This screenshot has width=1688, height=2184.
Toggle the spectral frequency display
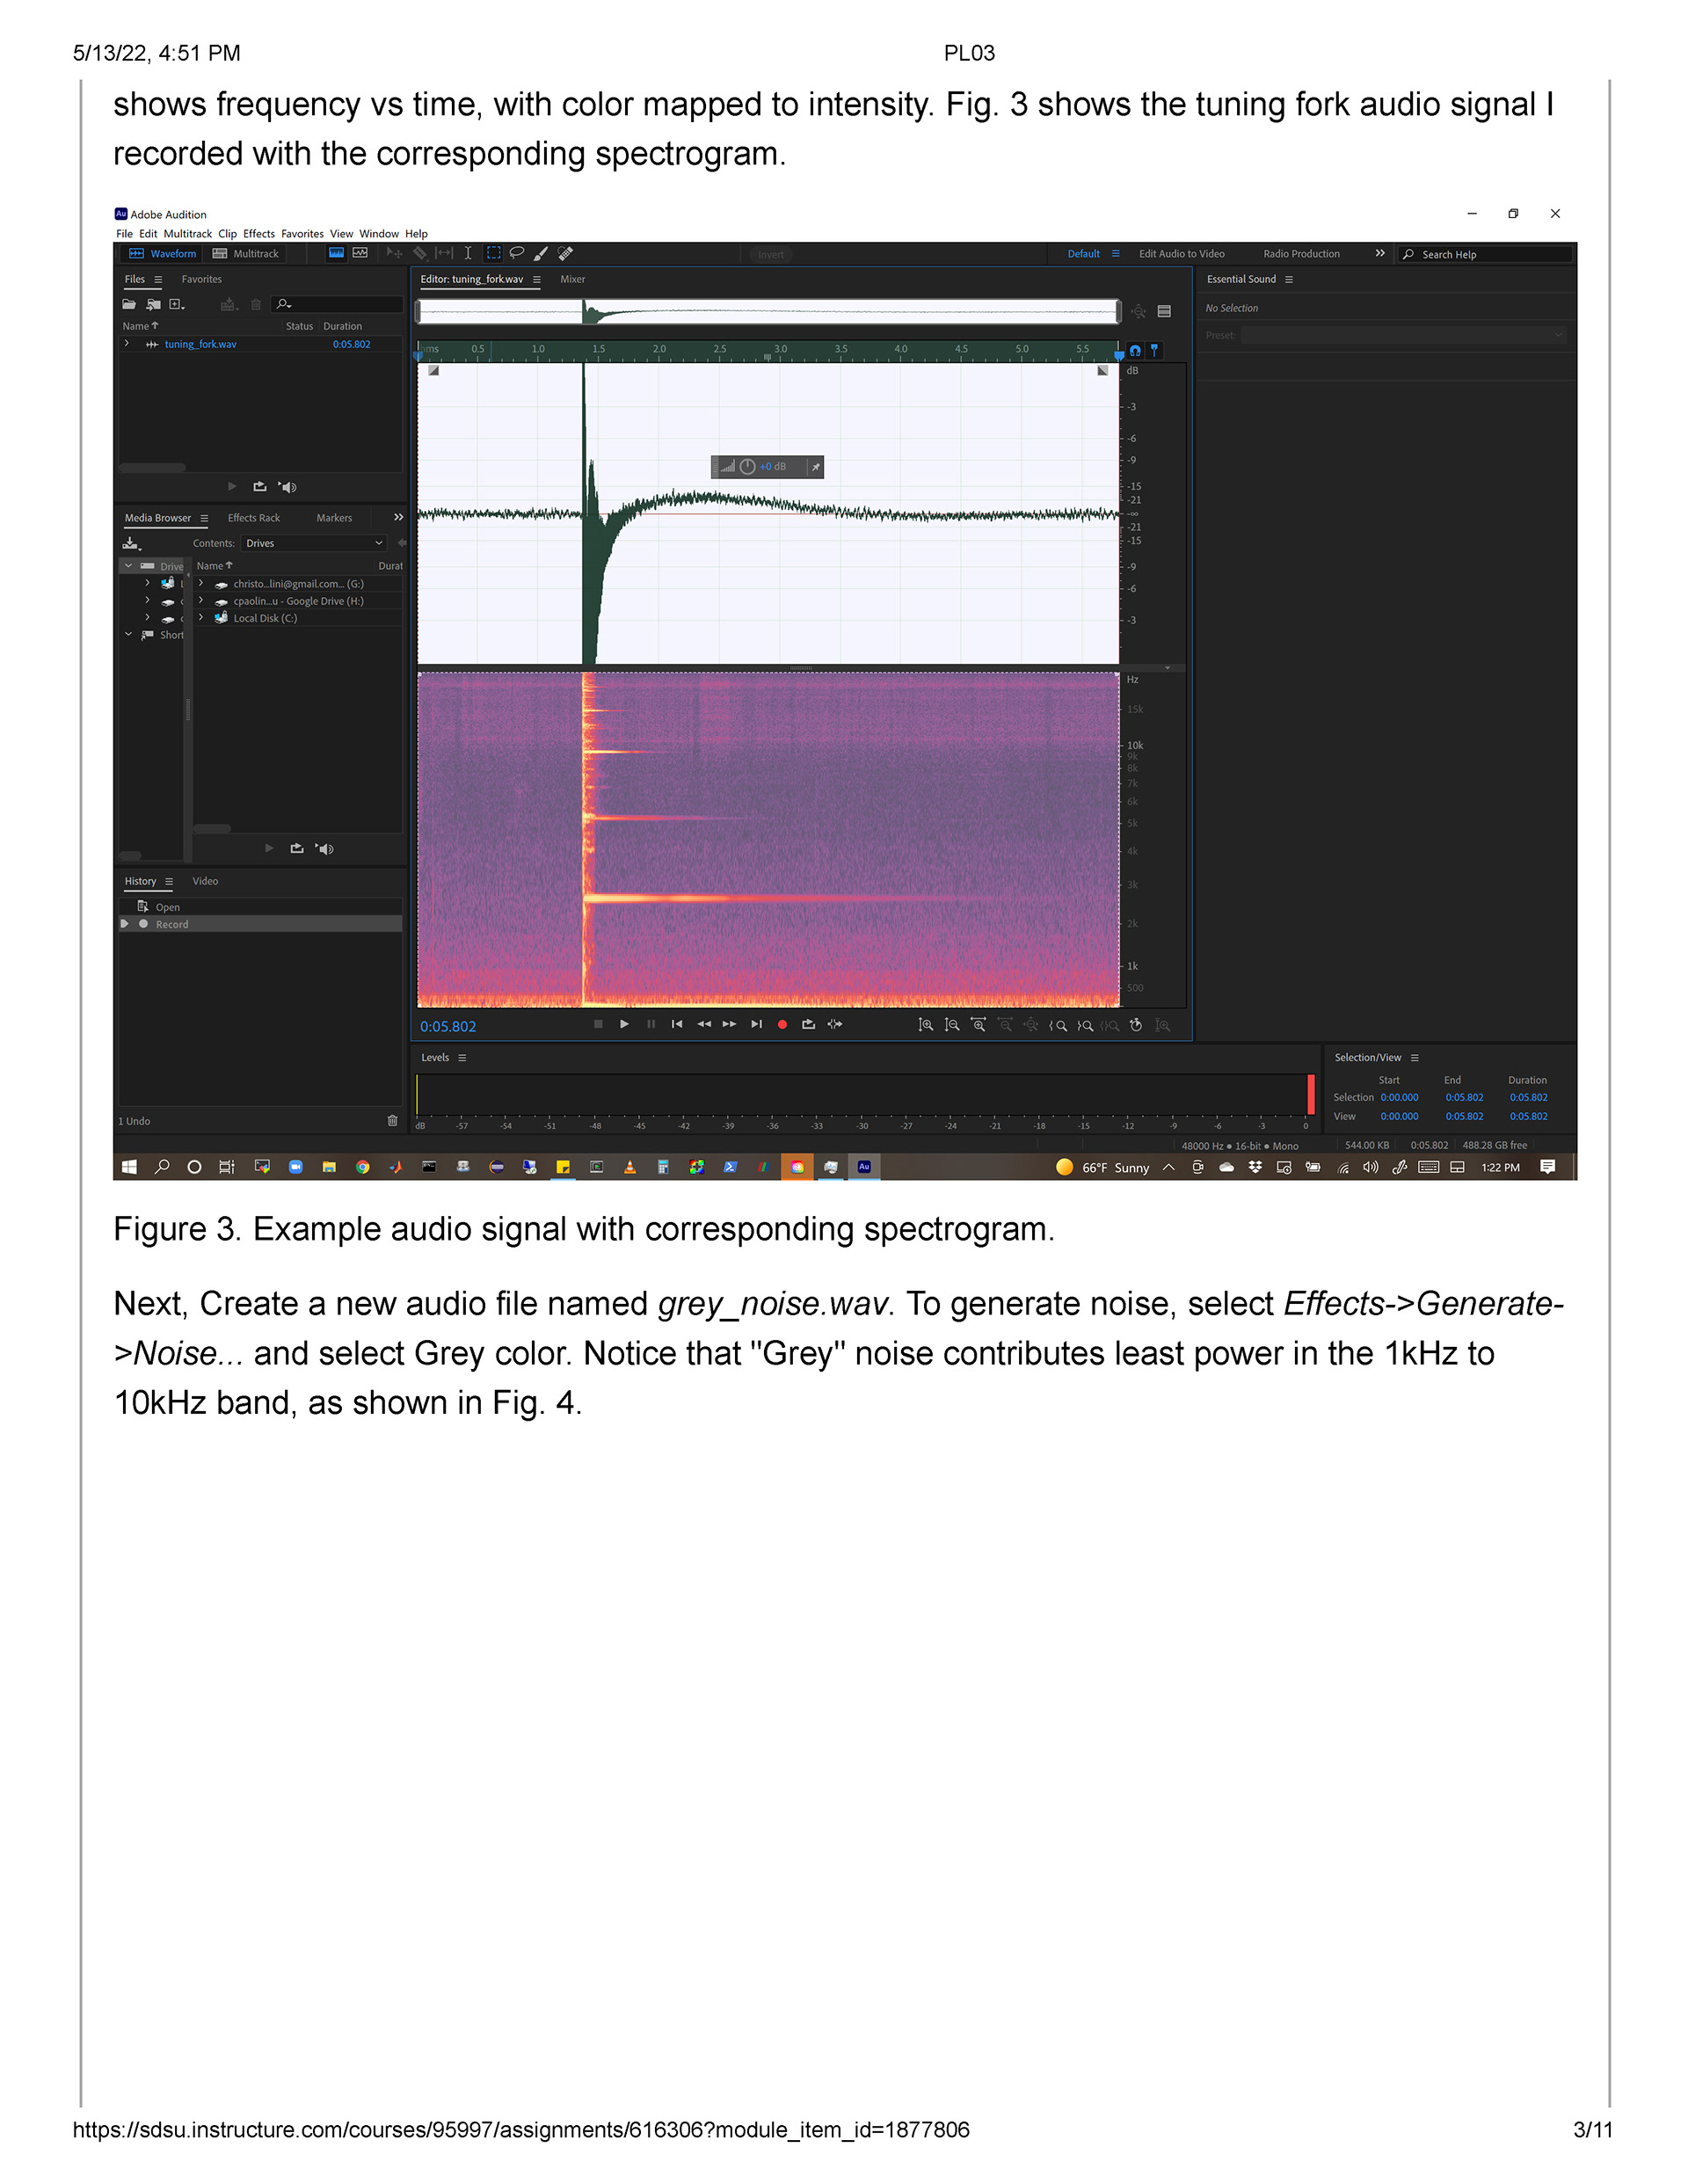[336, 253]
